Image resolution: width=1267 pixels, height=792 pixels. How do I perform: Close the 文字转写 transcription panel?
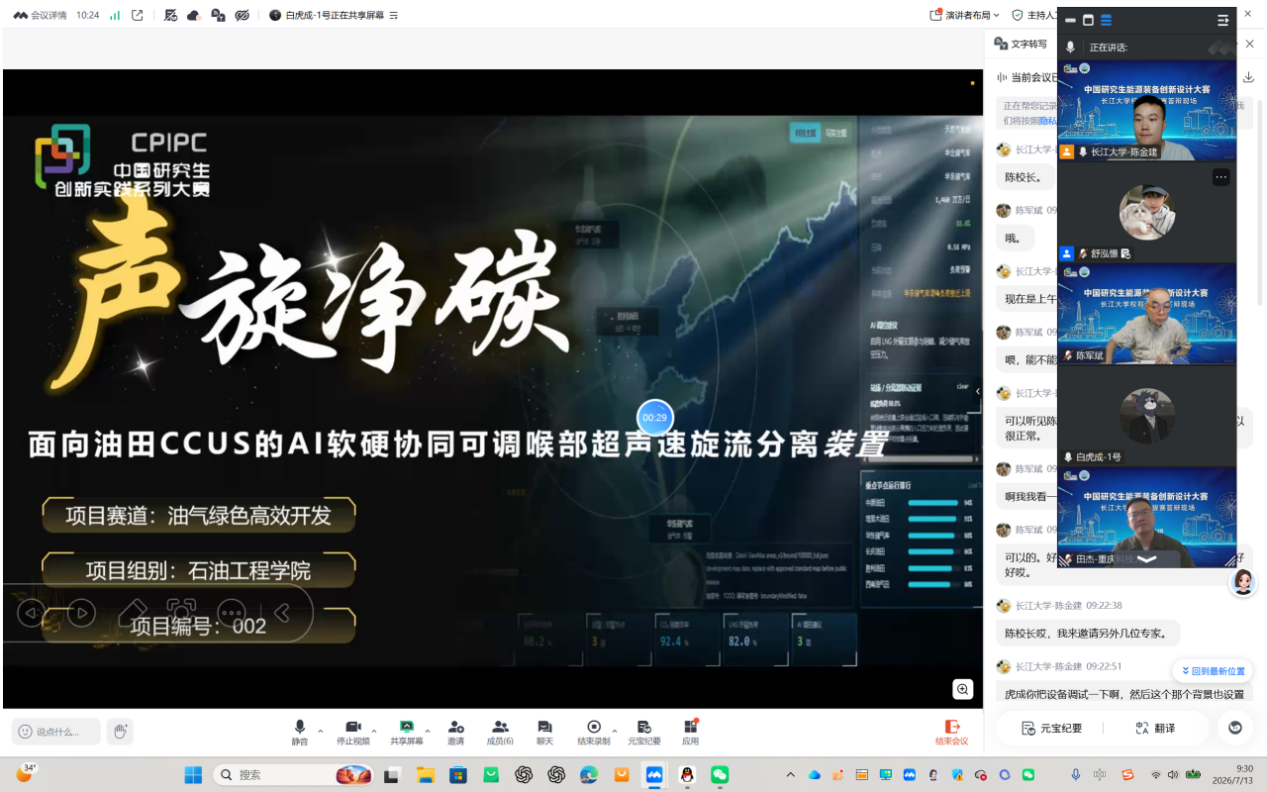[x=1249, y=44]
